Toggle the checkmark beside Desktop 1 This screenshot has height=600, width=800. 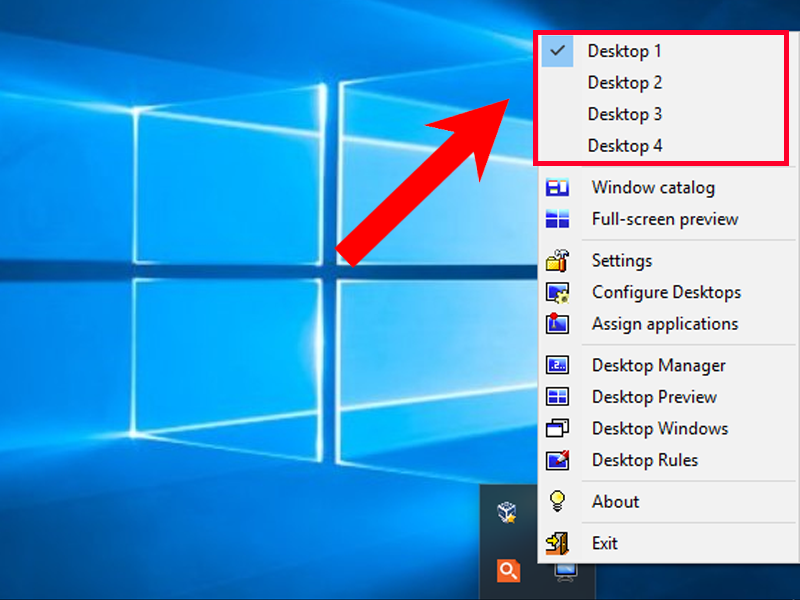[557, 51]
